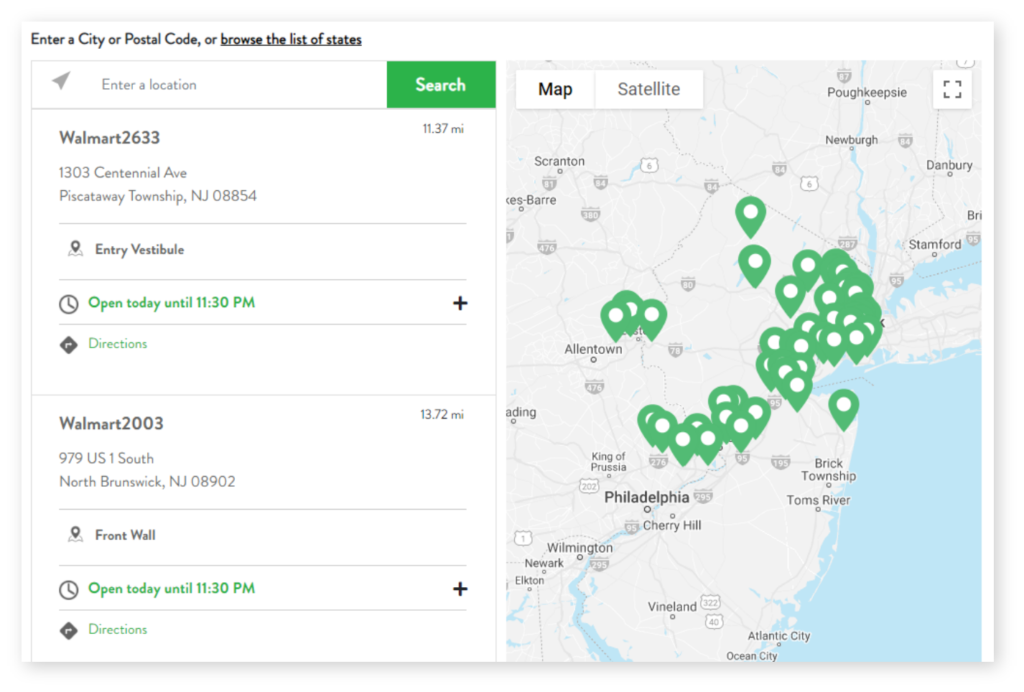Select the Walmart2003 store title
This screenshot has width=1024, height=692.
111,424
